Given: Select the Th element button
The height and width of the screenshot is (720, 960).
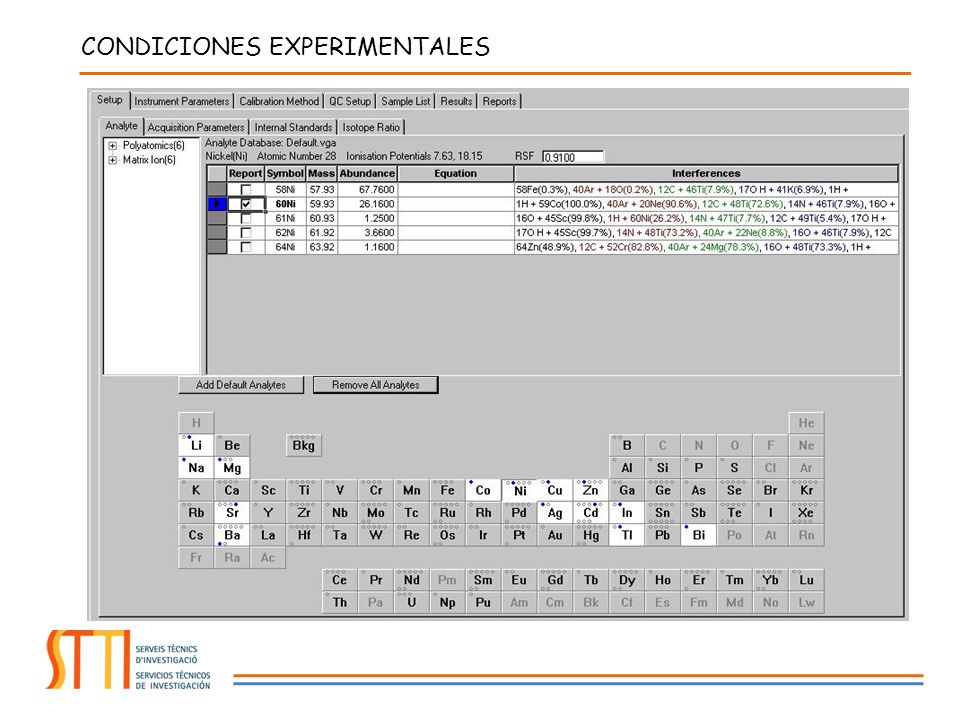Looking at the screenshot, I should 340,602.
